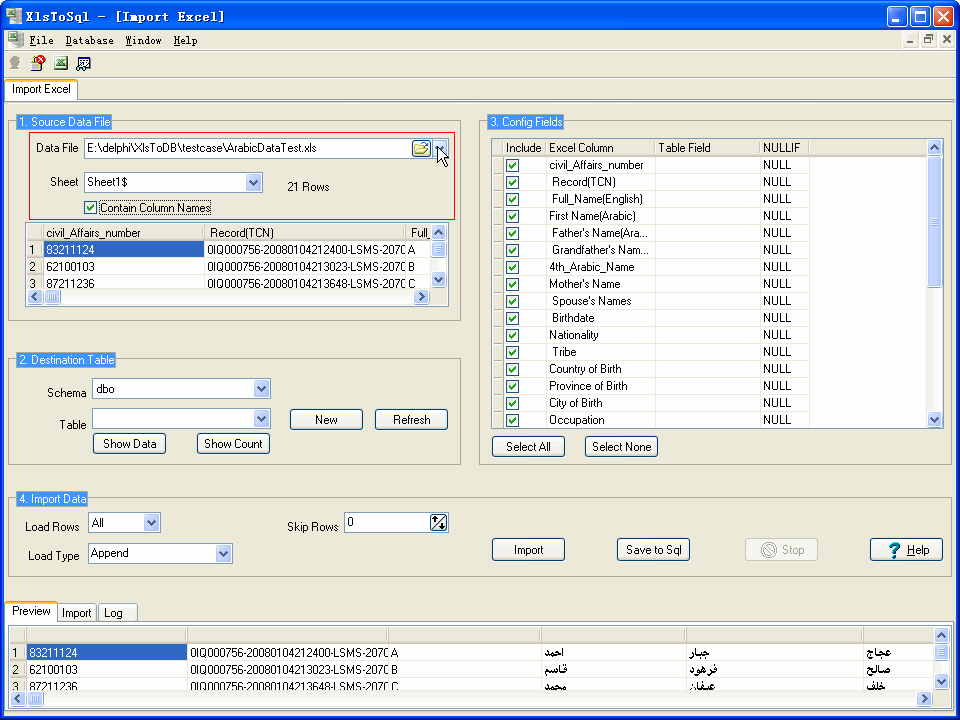Uncheck Include for civil_Affairs_number field

coord(512,165)
